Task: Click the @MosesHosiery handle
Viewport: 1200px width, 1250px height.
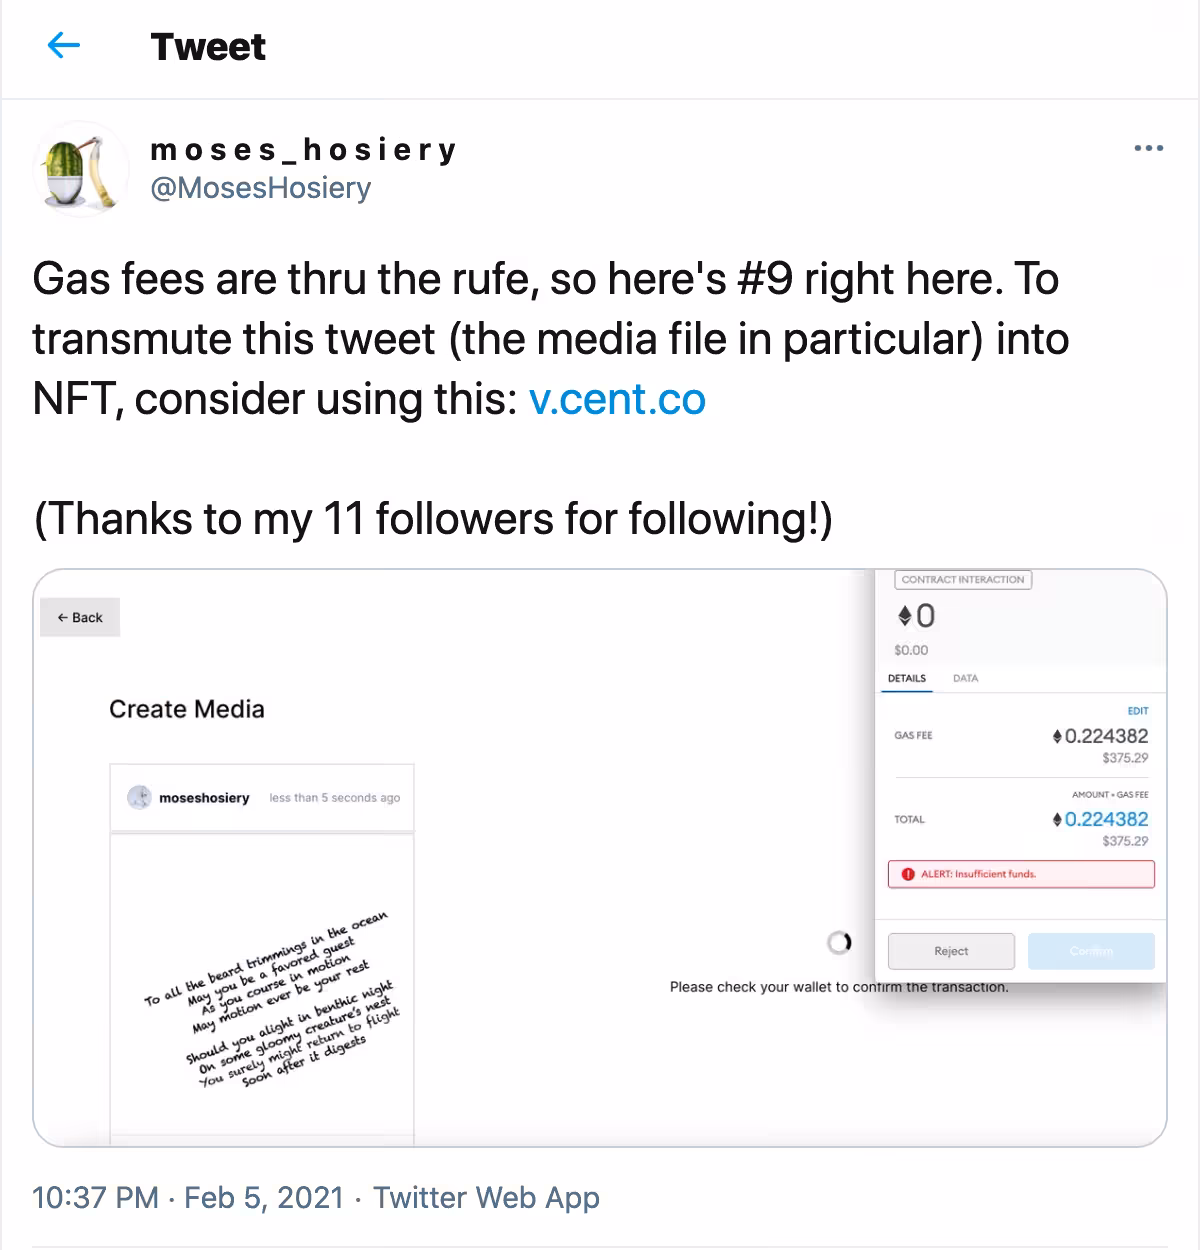Action: [260, 188]
